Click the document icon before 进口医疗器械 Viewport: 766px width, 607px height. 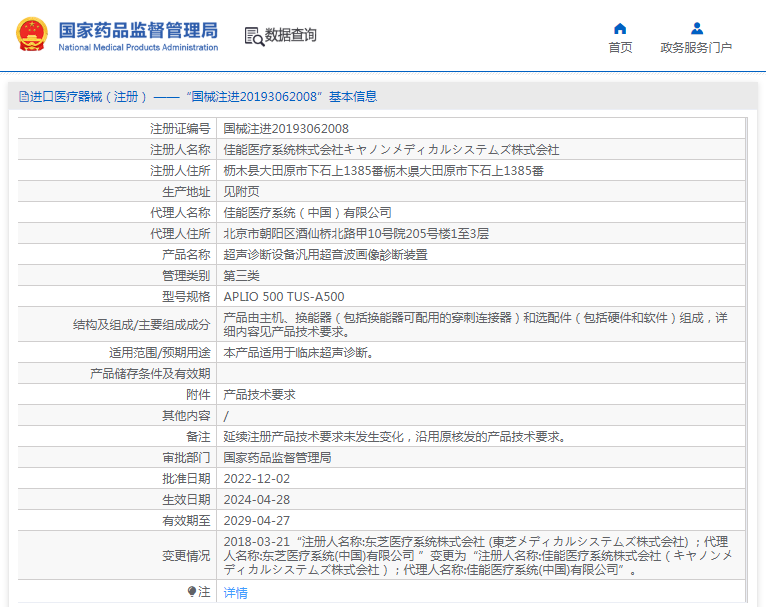click(x=23, y=97)
